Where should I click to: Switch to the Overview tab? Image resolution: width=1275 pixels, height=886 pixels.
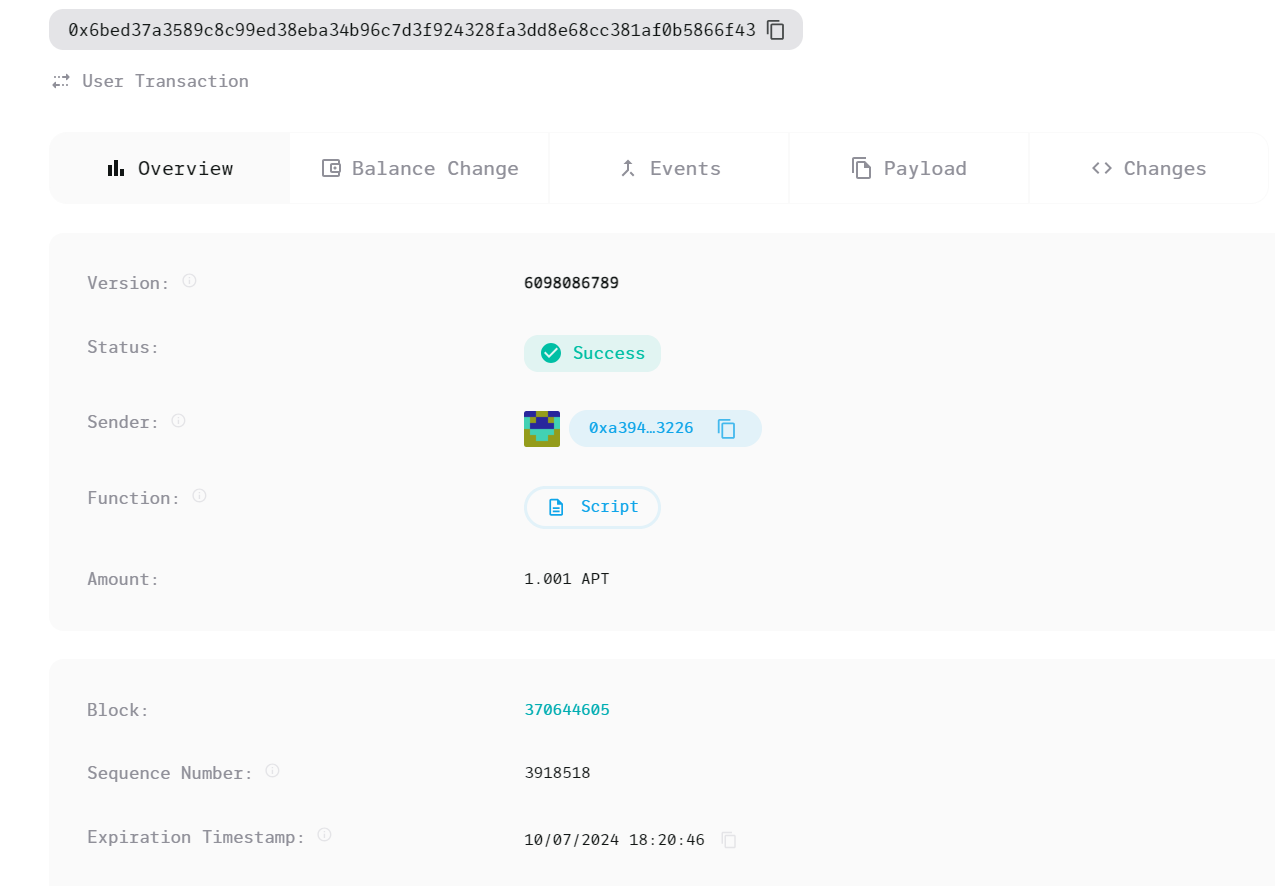(x=170, y=168)
